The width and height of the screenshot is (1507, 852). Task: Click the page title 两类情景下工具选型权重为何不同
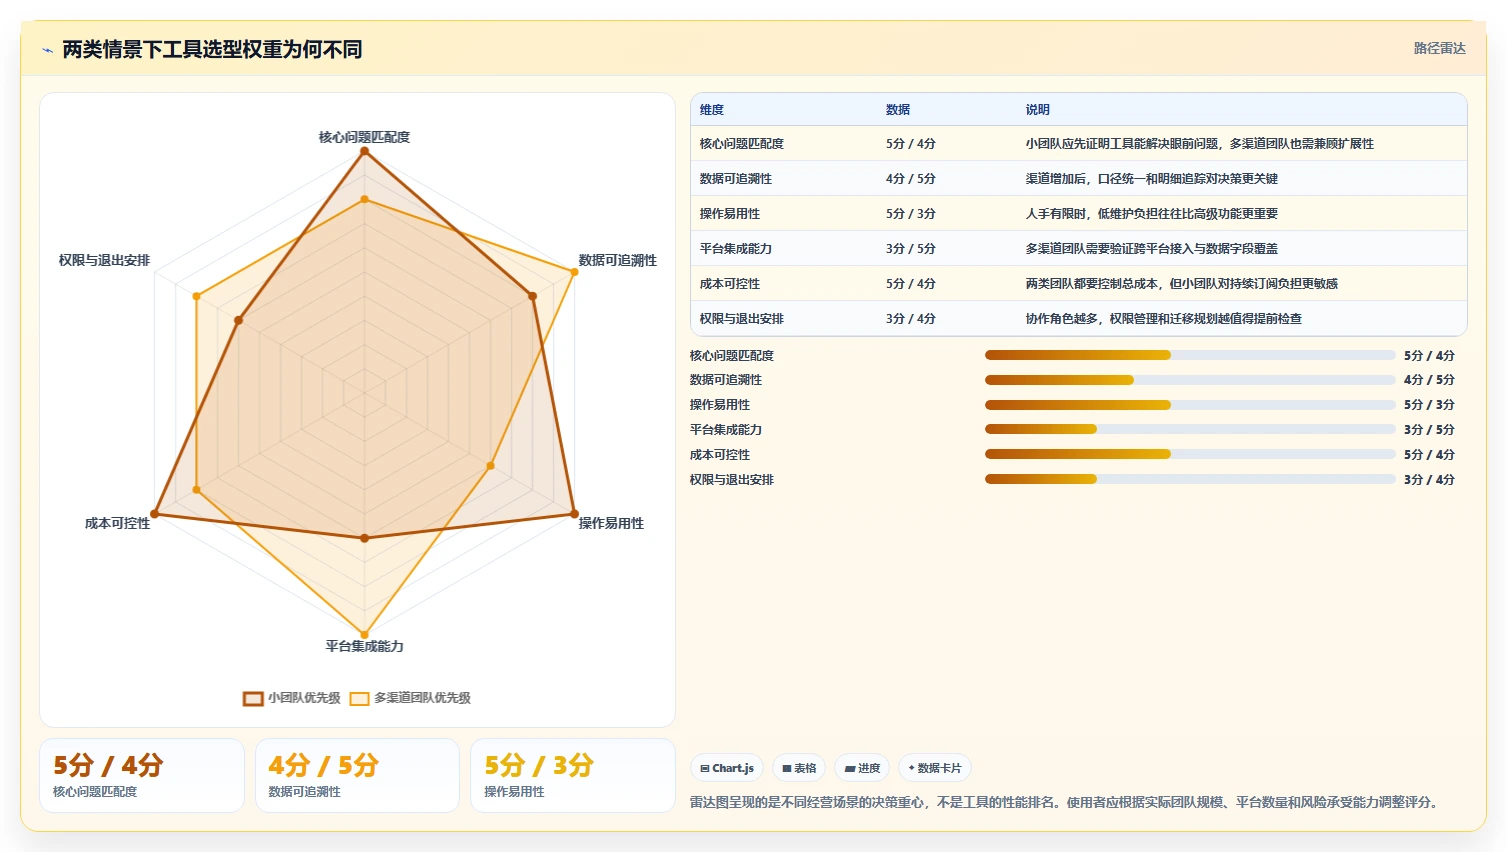click(212, 49)
